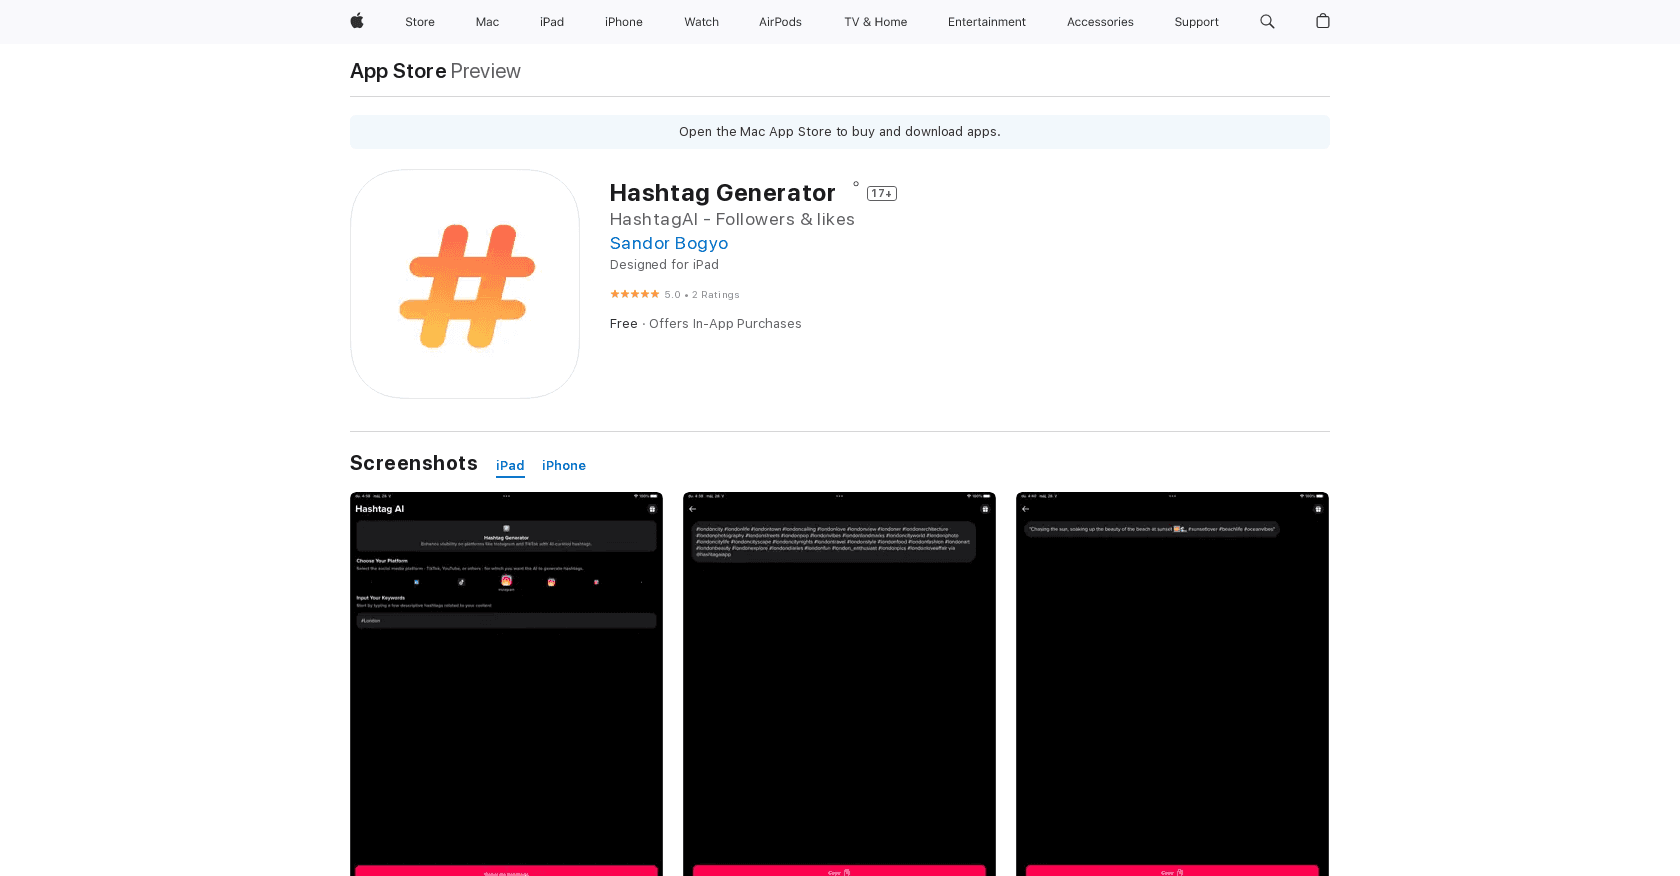Screen dimensions: 1680x876
Task: Open the Store menu
Action: click(x=420, y=22)
